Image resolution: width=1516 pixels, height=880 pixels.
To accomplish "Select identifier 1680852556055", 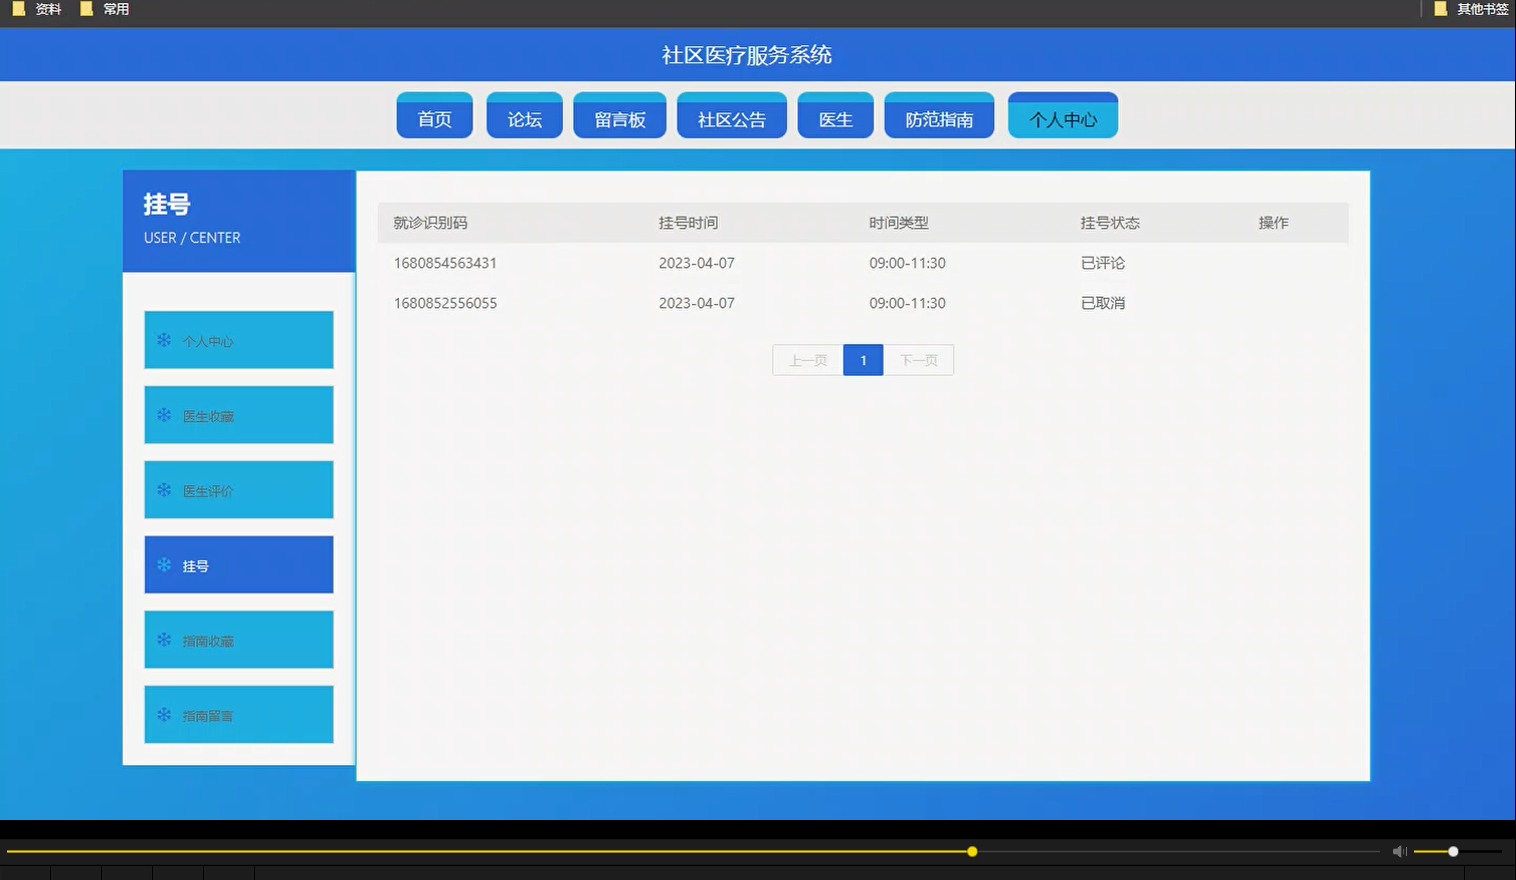I will [445, 303].
